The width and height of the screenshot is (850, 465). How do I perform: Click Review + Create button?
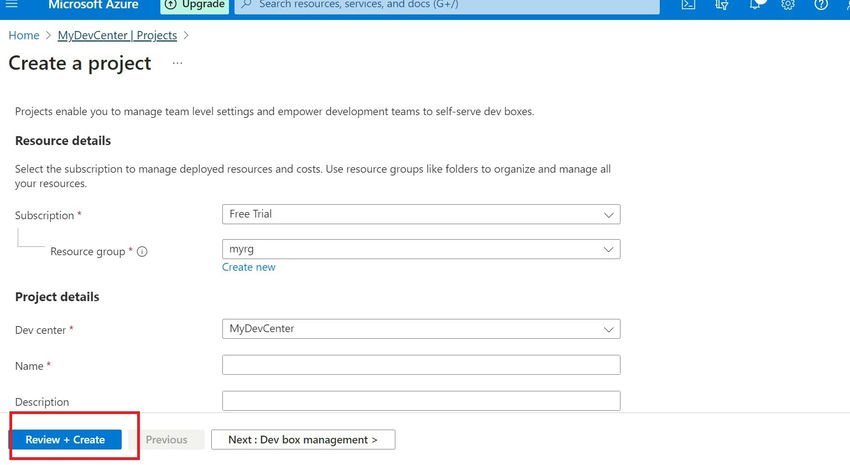click(x=65, y=440)
